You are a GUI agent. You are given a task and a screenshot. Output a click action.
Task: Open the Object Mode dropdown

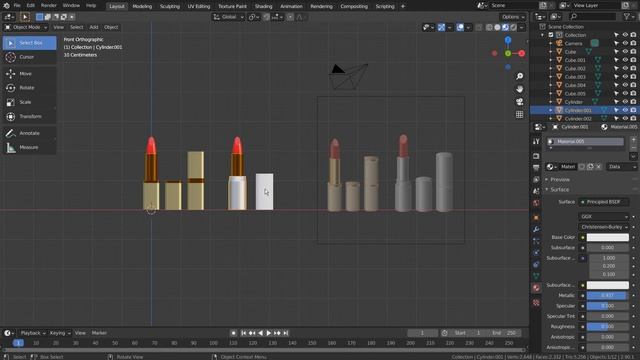click(x=25, y=27)
